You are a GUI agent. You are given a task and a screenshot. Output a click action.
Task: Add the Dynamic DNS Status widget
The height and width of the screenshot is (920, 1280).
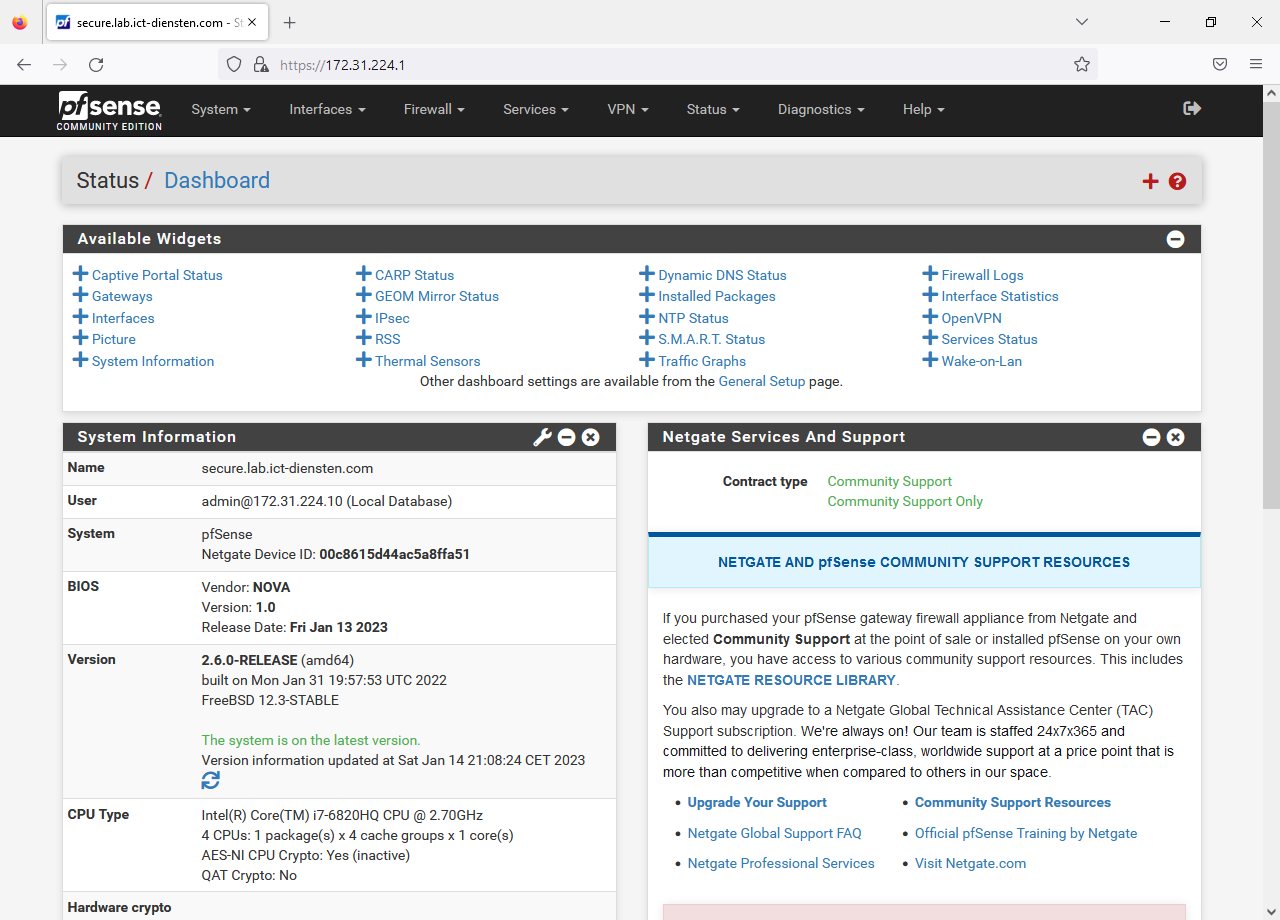[713, 275]
